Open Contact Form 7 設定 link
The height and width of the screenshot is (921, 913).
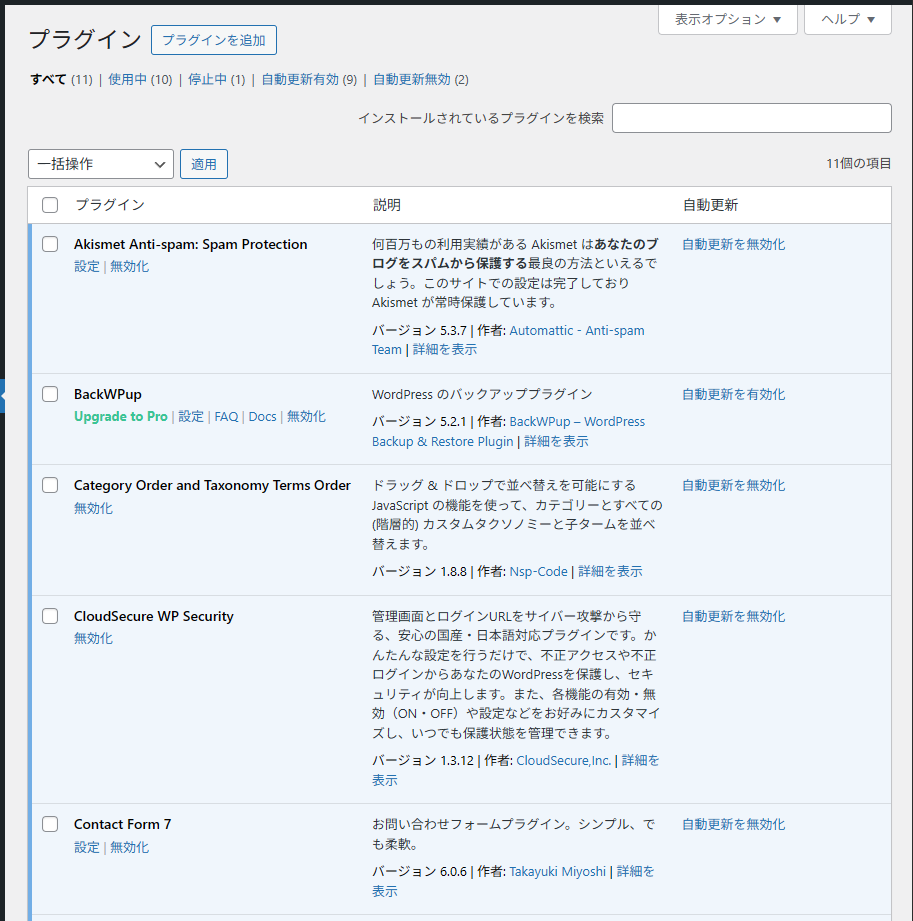tap(87, 848)
